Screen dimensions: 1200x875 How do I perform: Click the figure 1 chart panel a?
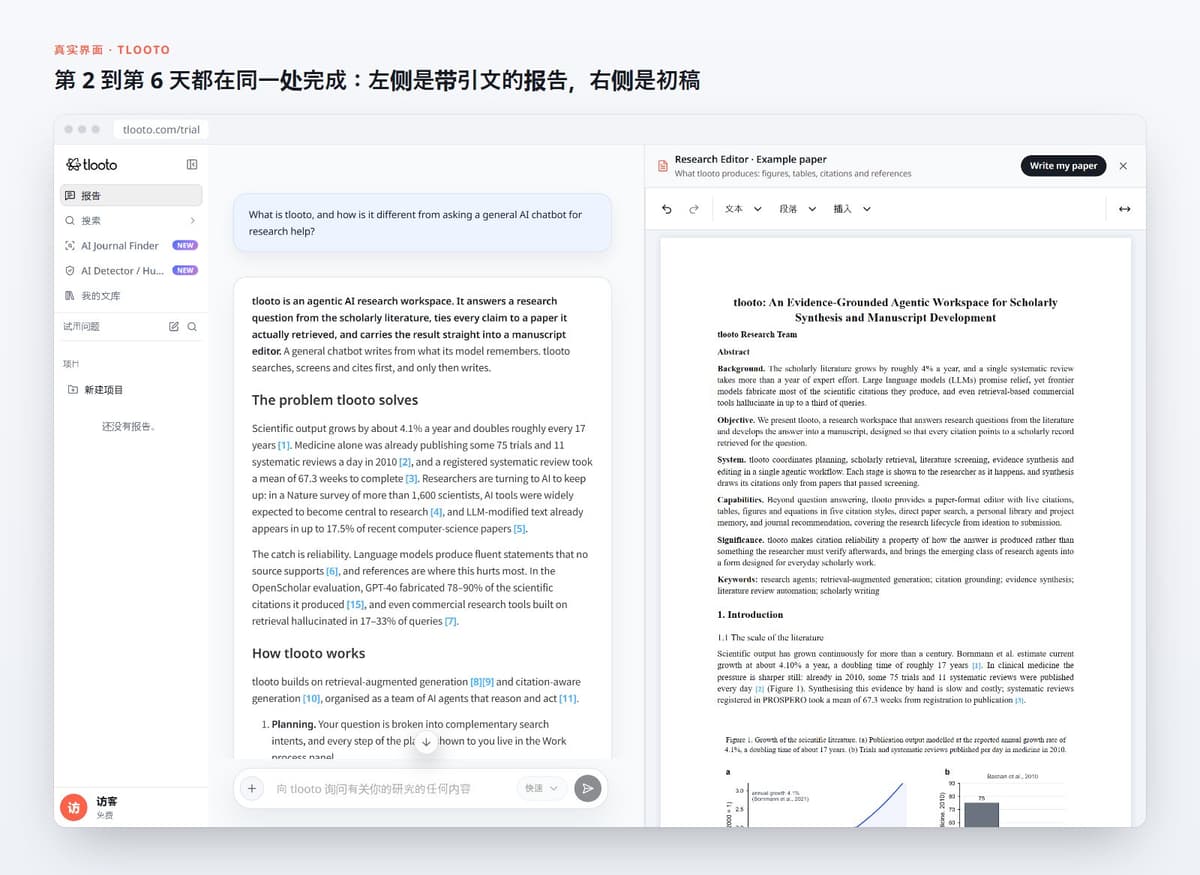tap(815, 798)
